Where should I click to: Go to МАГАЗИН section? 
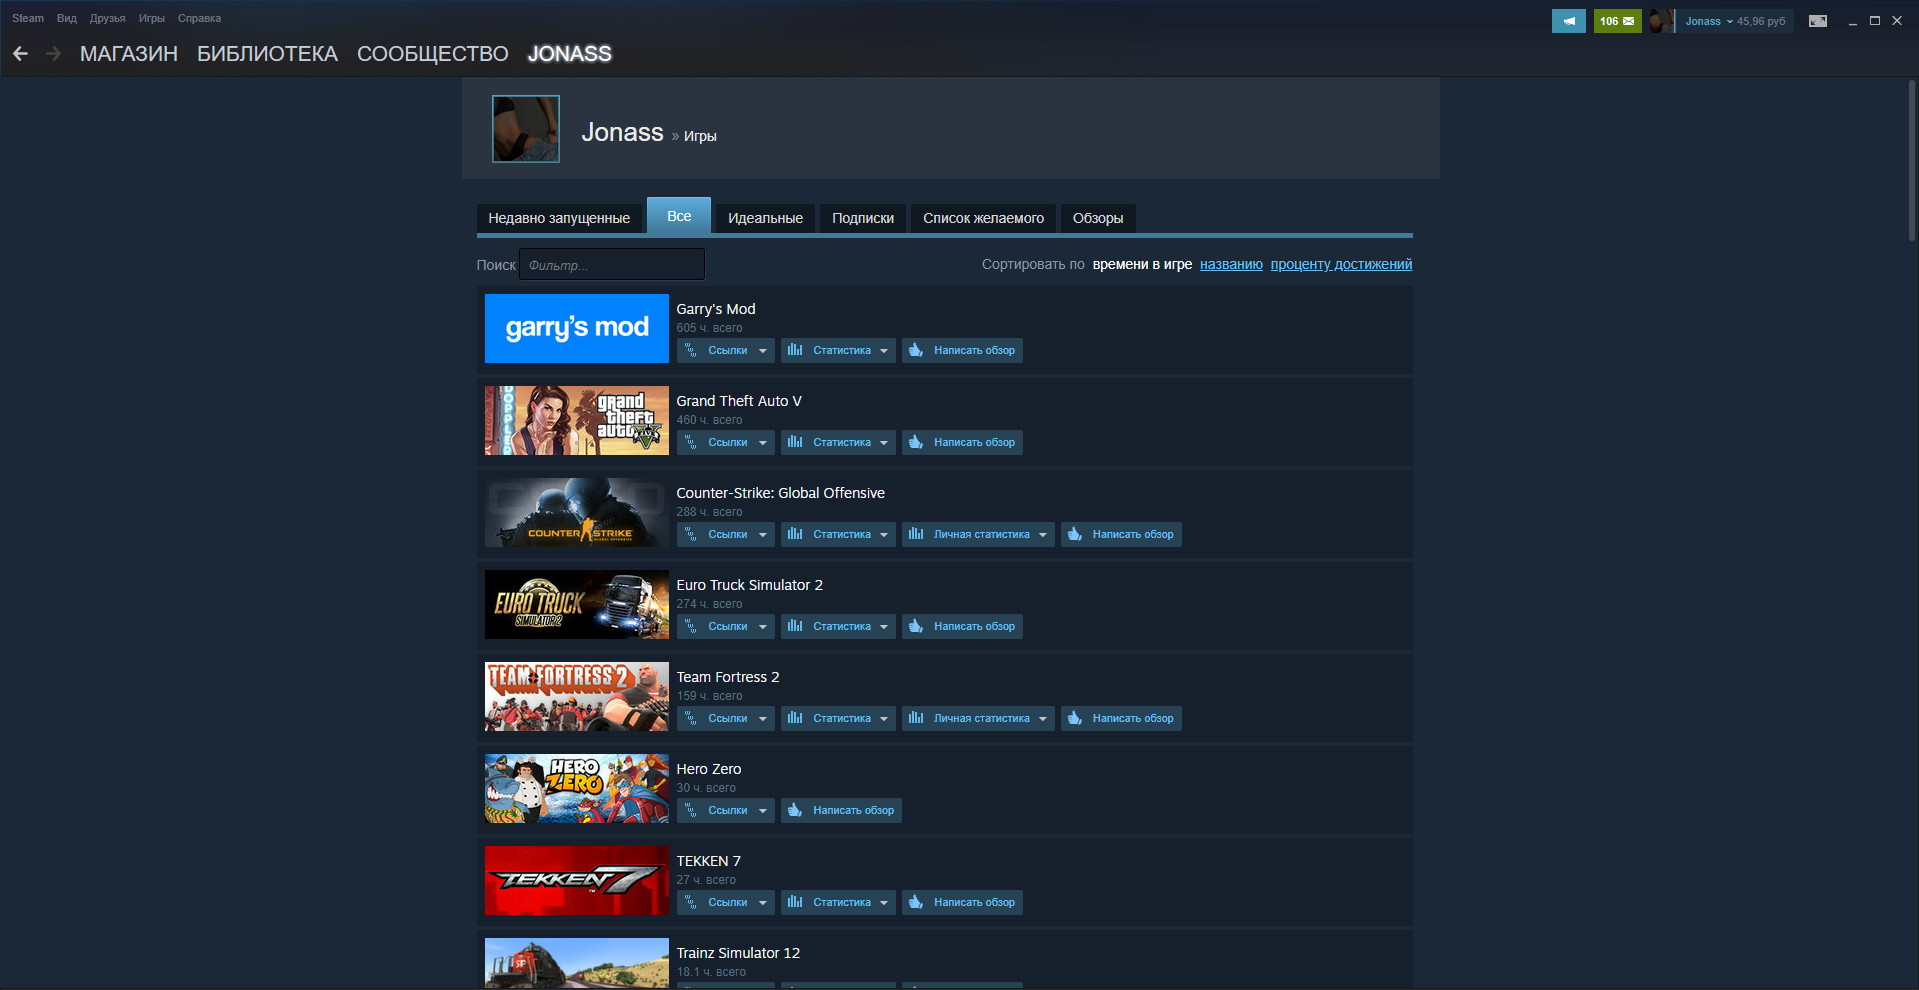129,54
